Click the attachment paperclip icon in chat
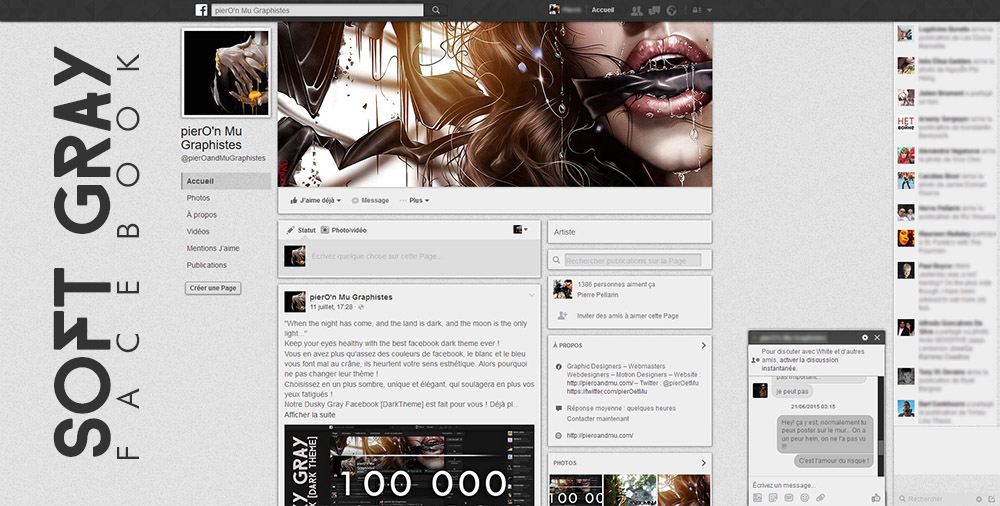 pyautogui.click(x=820, y=497)
